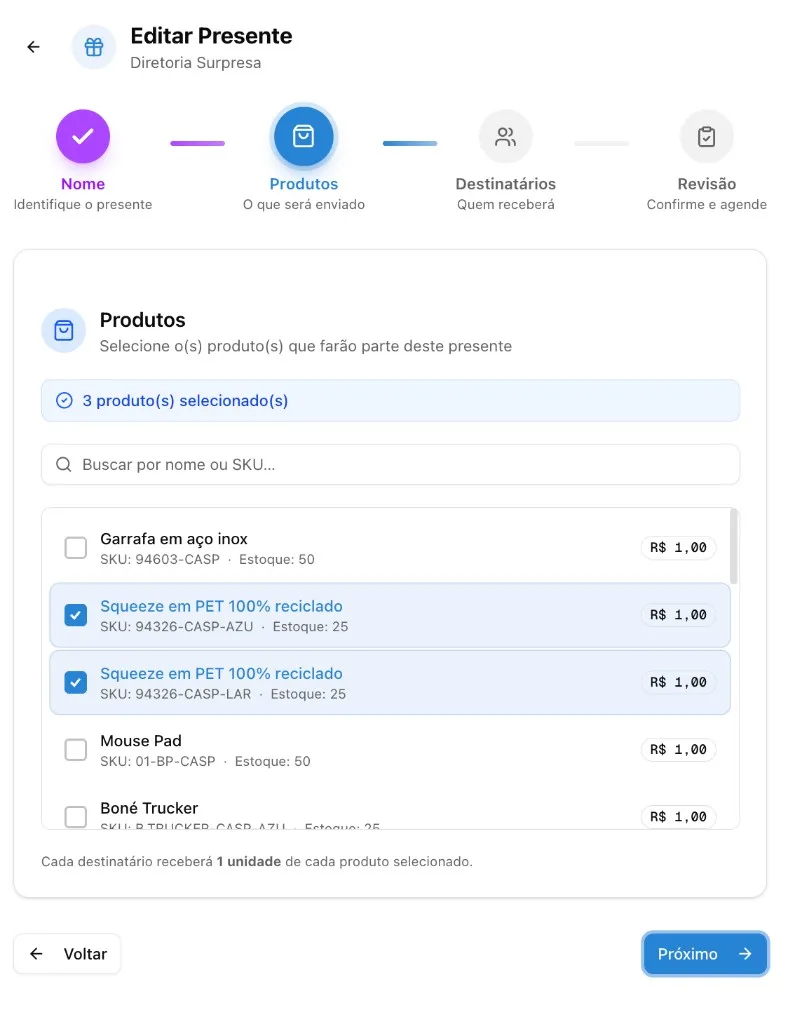
Task: Click the "Identifique o presente" step caption
Action: pos(83,204)
